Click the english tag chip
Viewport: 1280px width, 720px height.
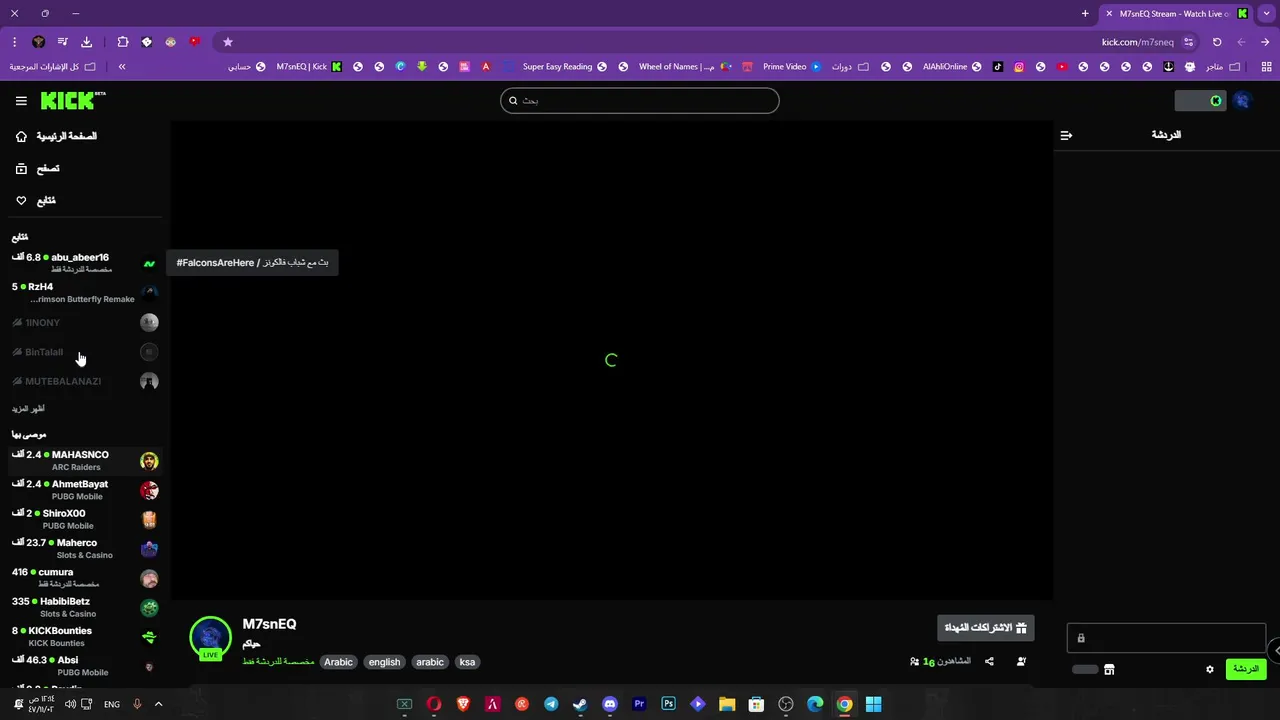pos(384,662)
